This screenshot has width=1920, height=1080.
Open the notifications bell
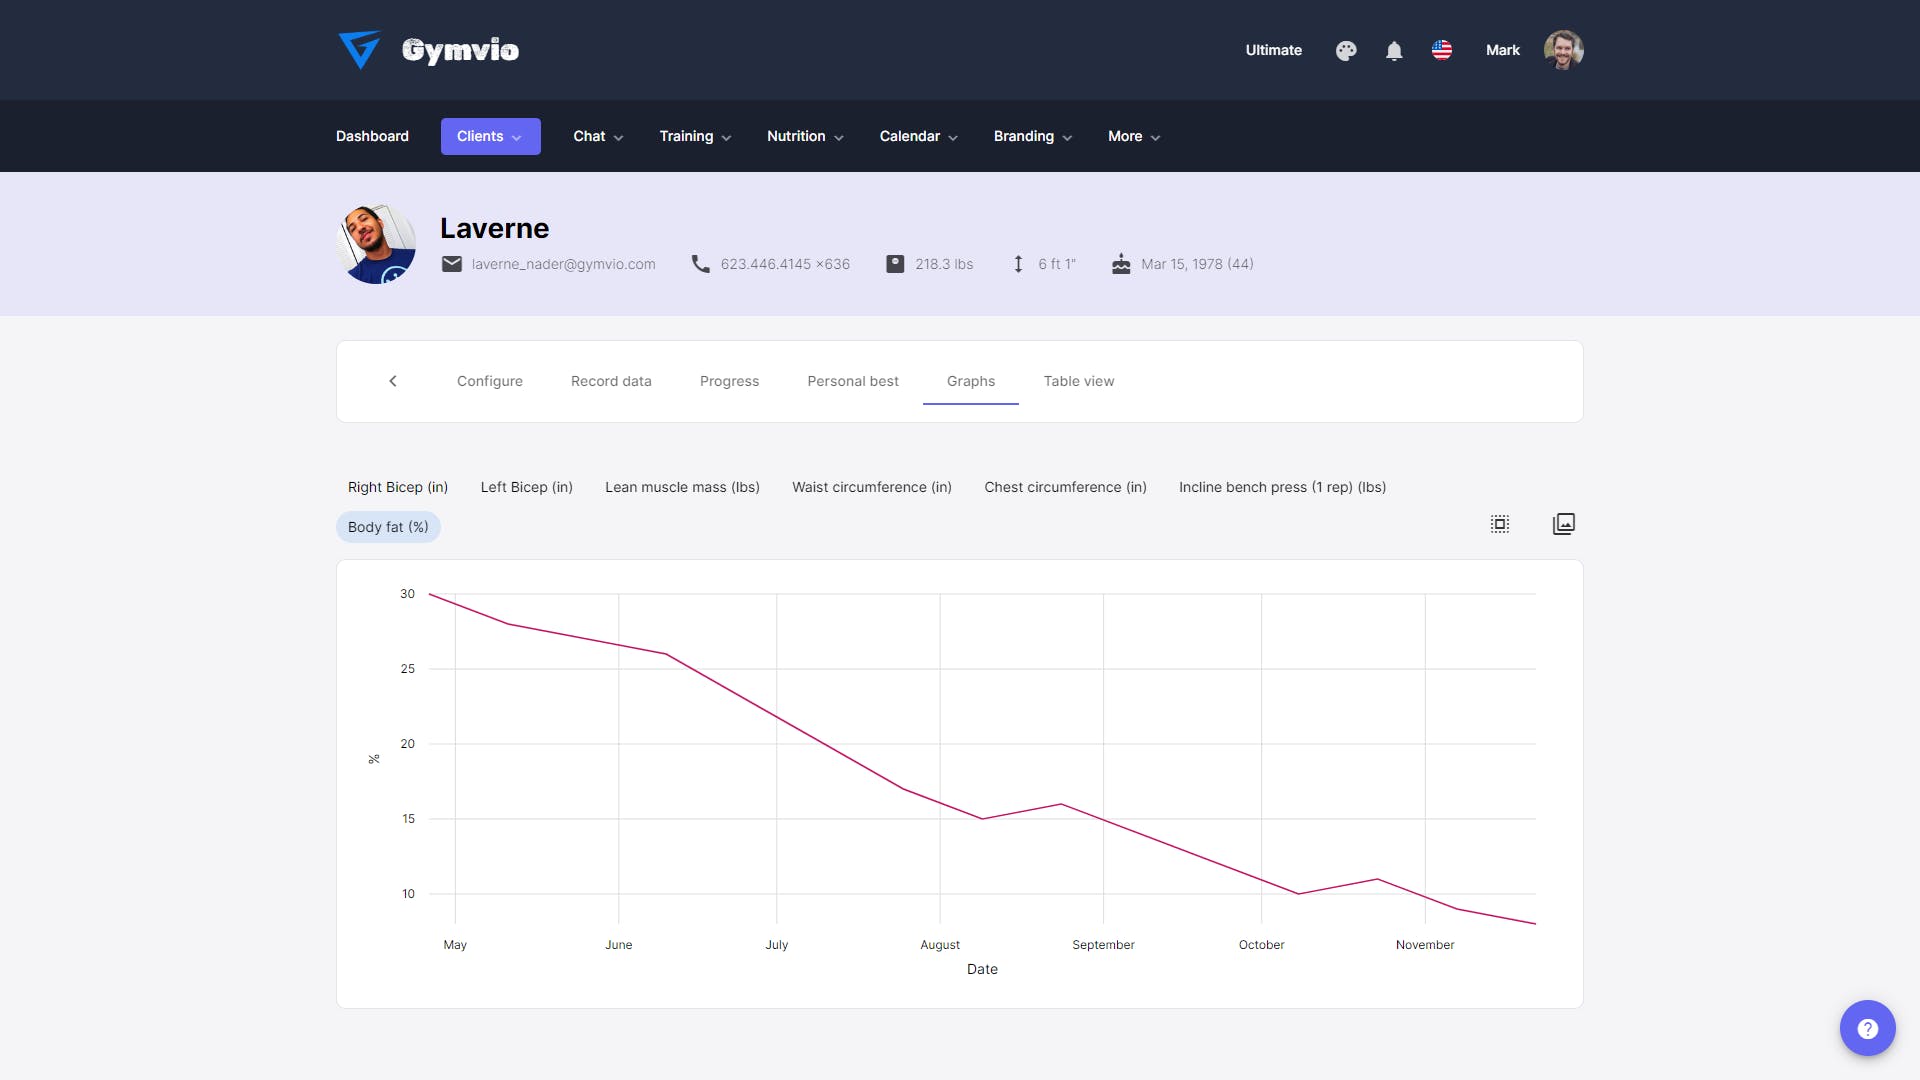[1394, 50]
